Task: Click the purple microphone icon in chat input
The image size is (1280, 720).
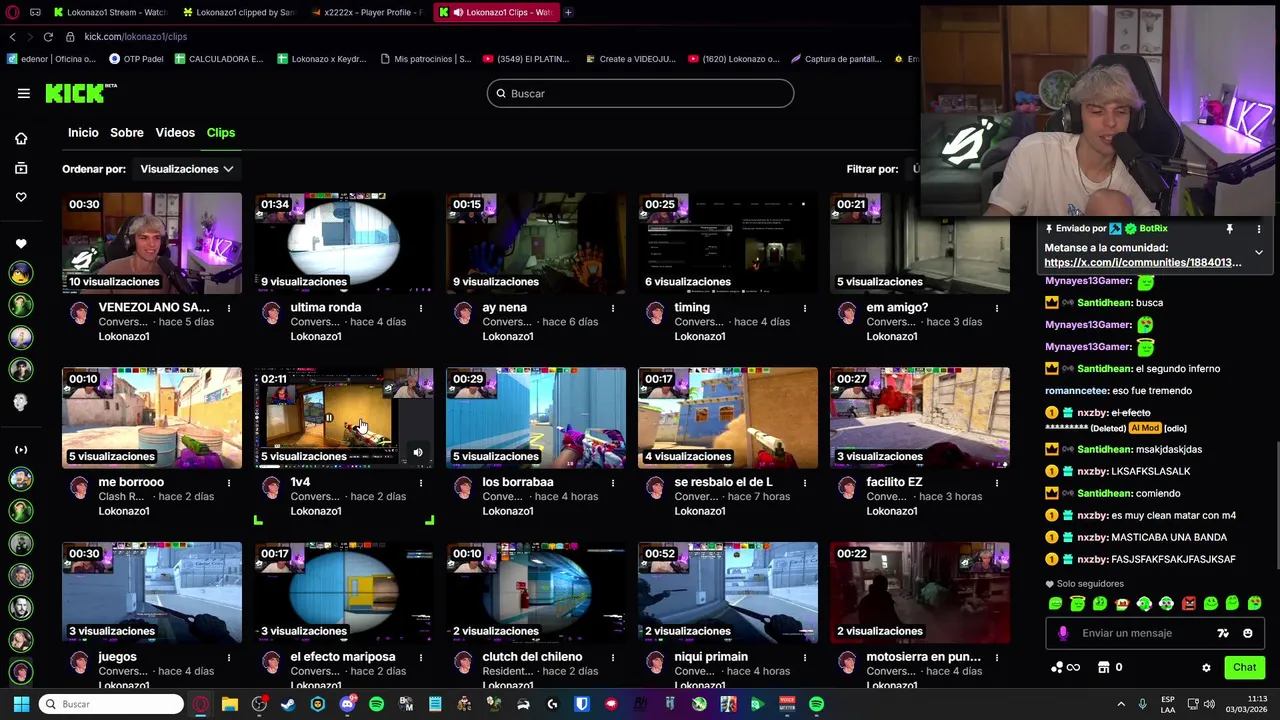Action: click(1063, 633)
